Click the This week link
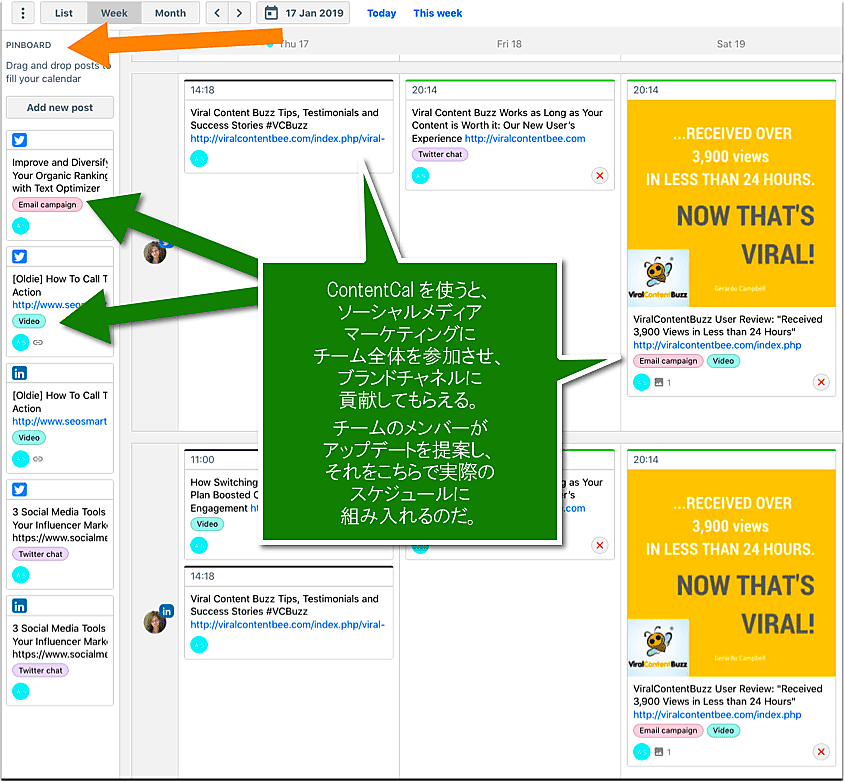The height and width of the screenshot is (782, 844). (437, 13)
